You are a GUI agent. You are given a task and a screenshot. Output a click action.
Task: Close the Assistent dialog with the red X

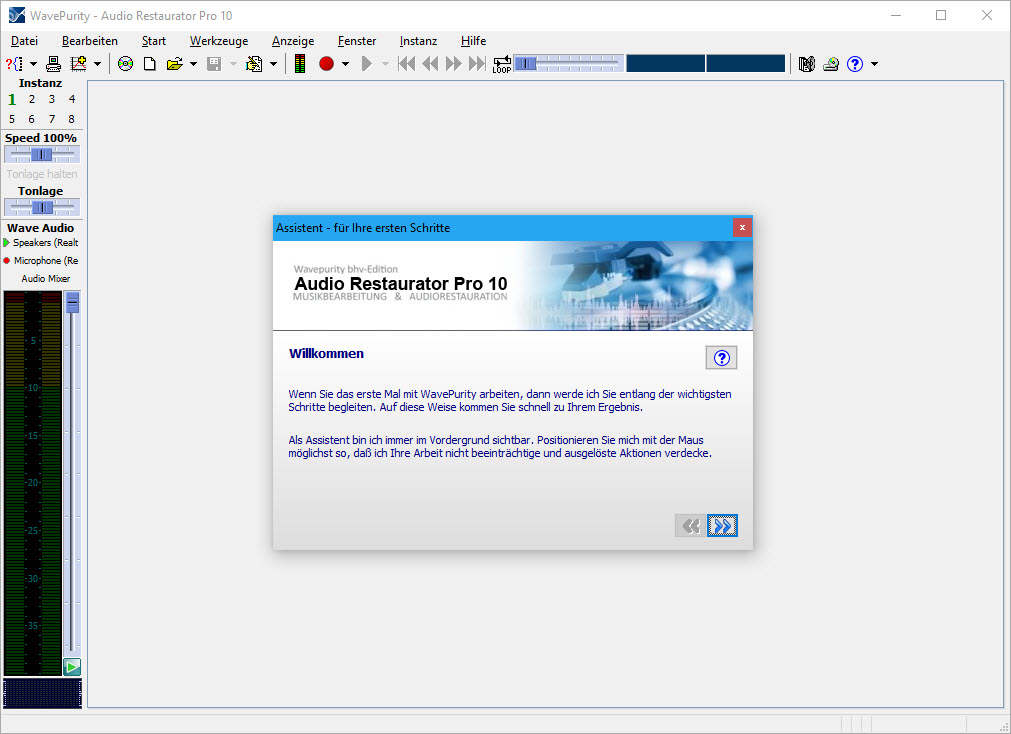coord(742,228)
